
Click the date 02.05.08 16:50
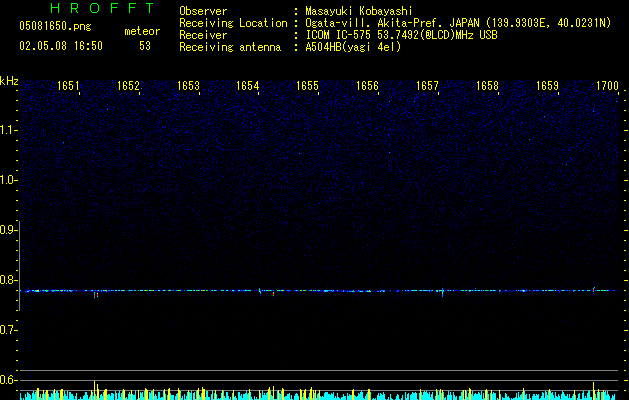[61, 46]
